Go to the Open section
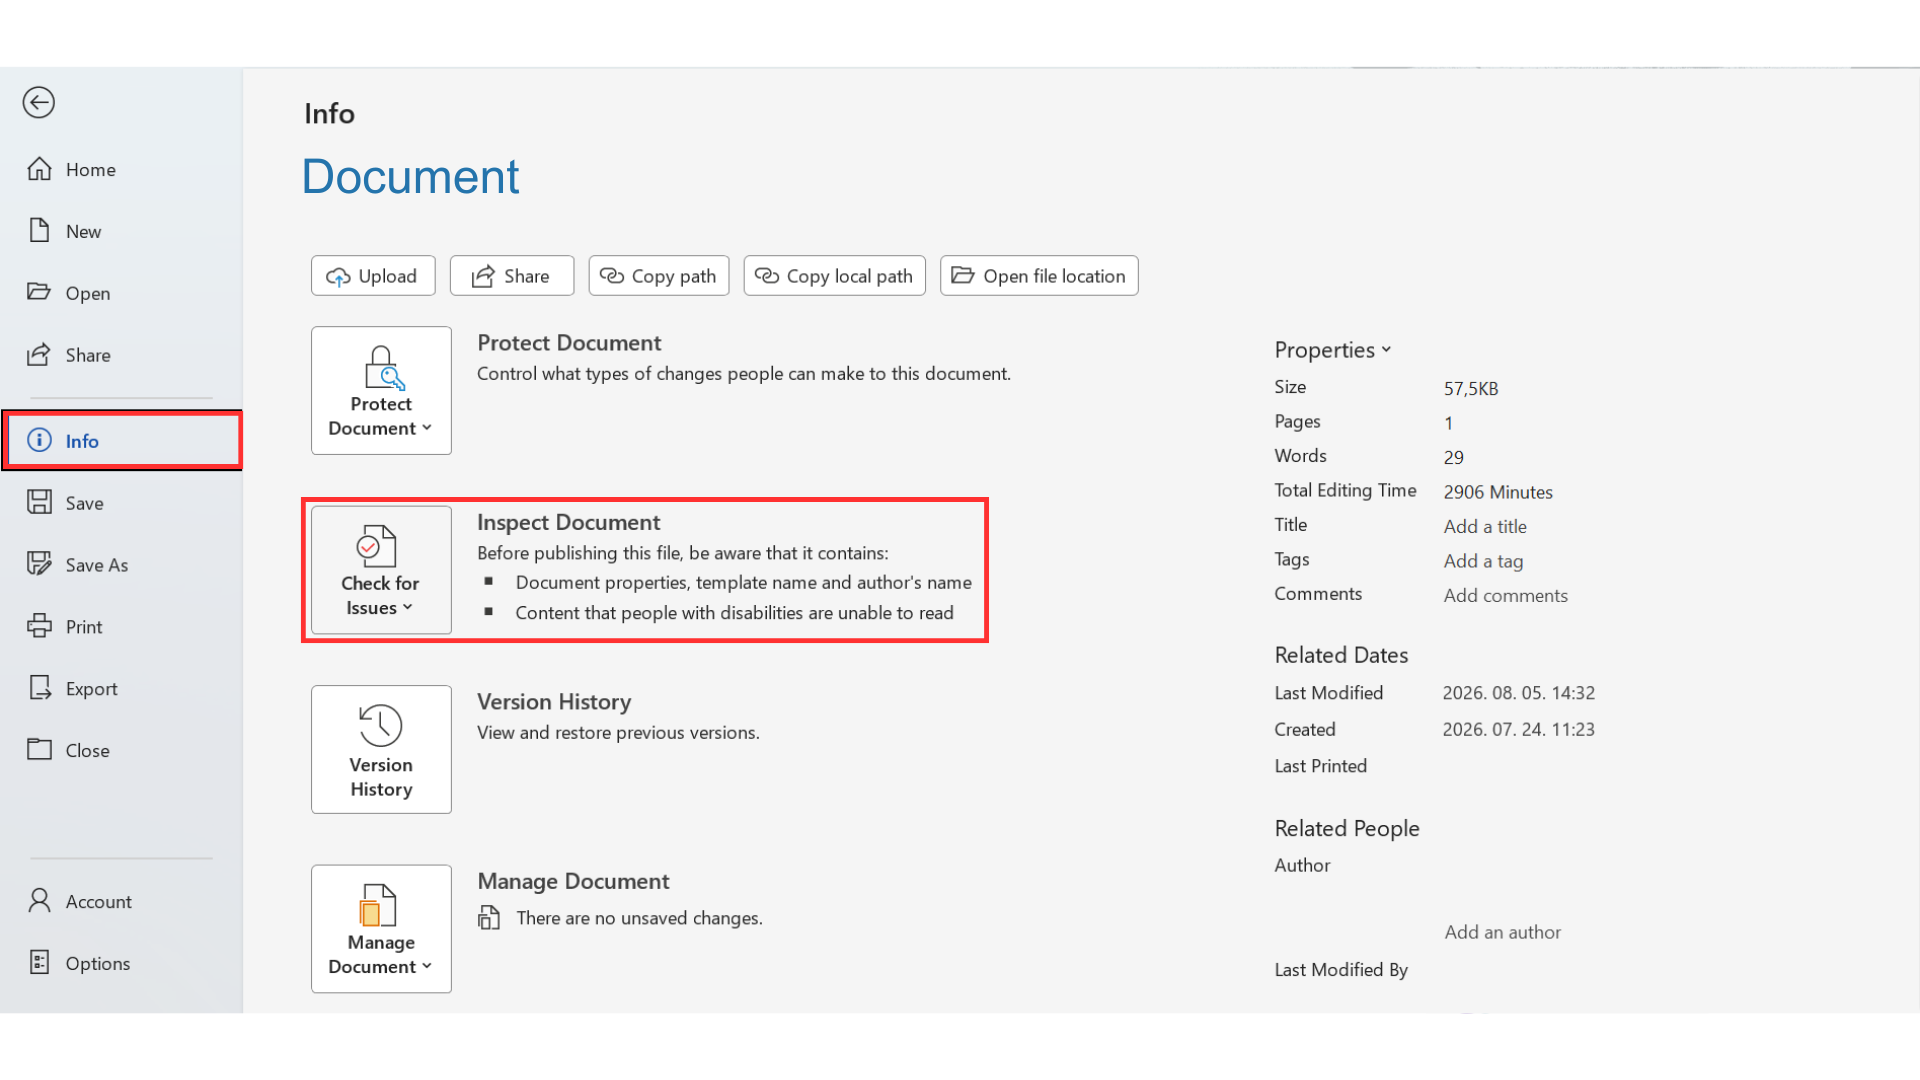The width and height of the screenshot is (1920, 1080). [x=121, y=293]
